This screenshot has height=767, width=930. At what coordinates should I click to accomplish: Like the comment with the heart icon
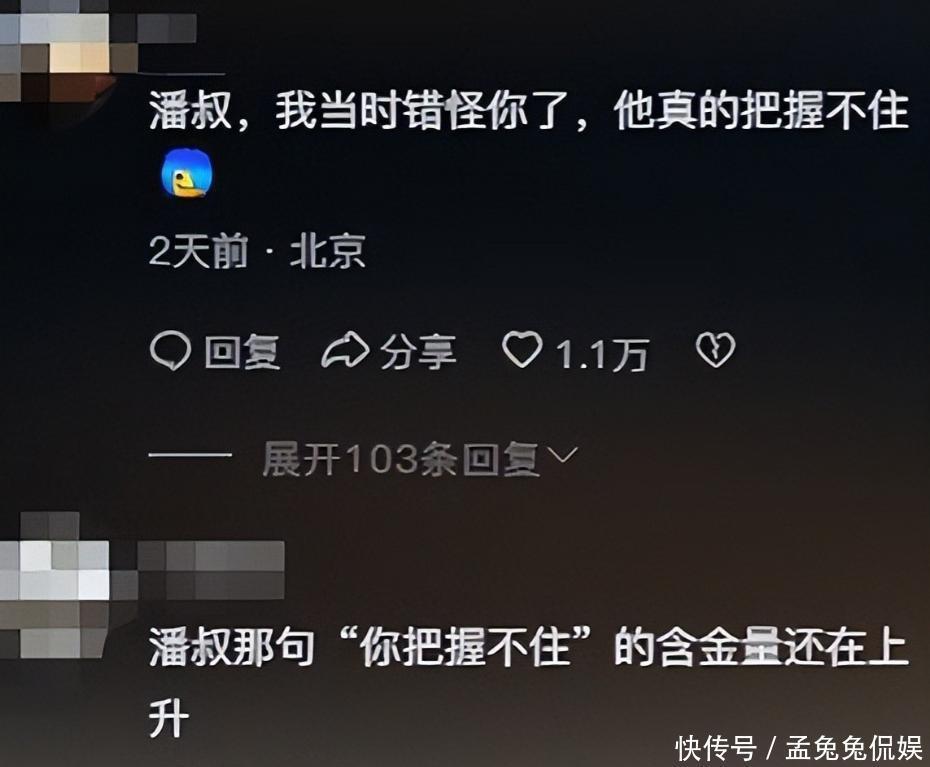coord(522,349)
